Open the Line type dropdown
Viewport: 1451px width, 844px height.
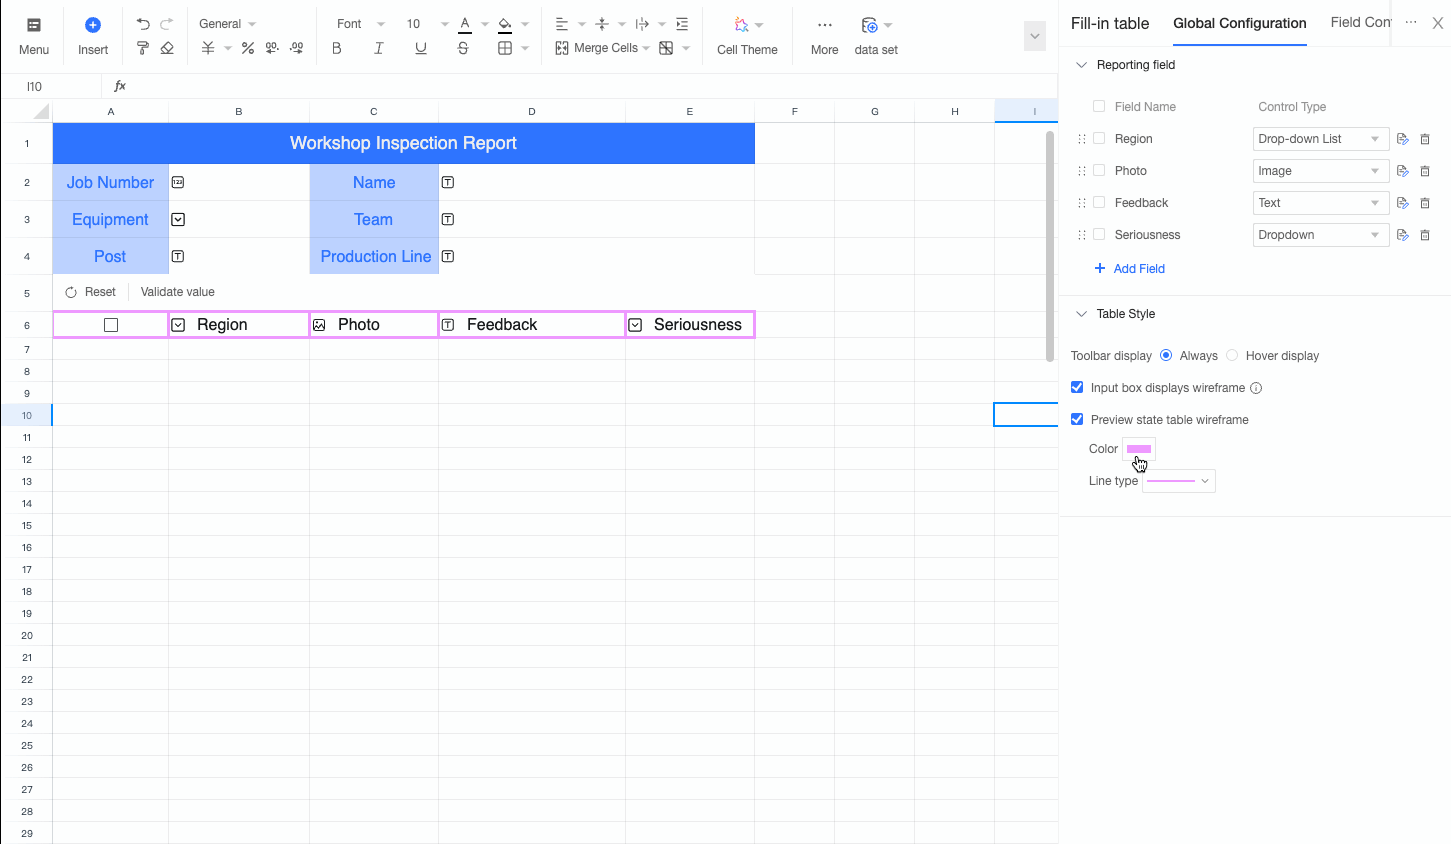(1179, 481)
